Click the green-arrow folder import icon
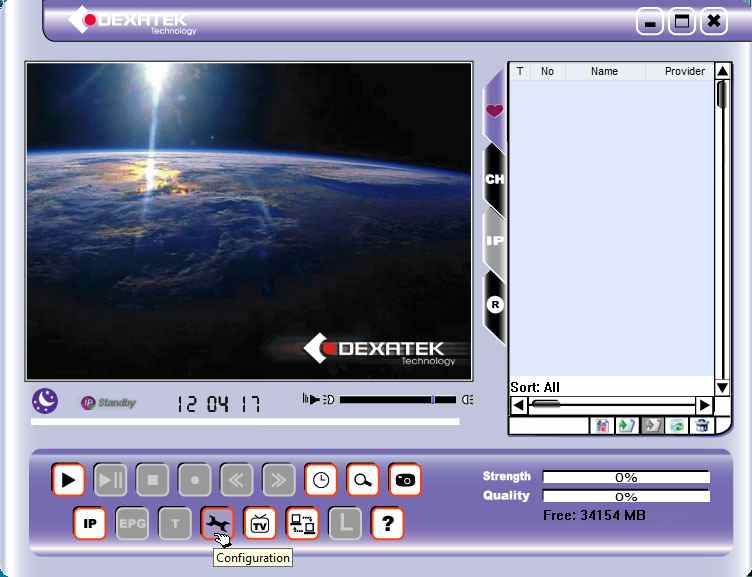Screen dimensions: 752x577 (x=627, y=425)
